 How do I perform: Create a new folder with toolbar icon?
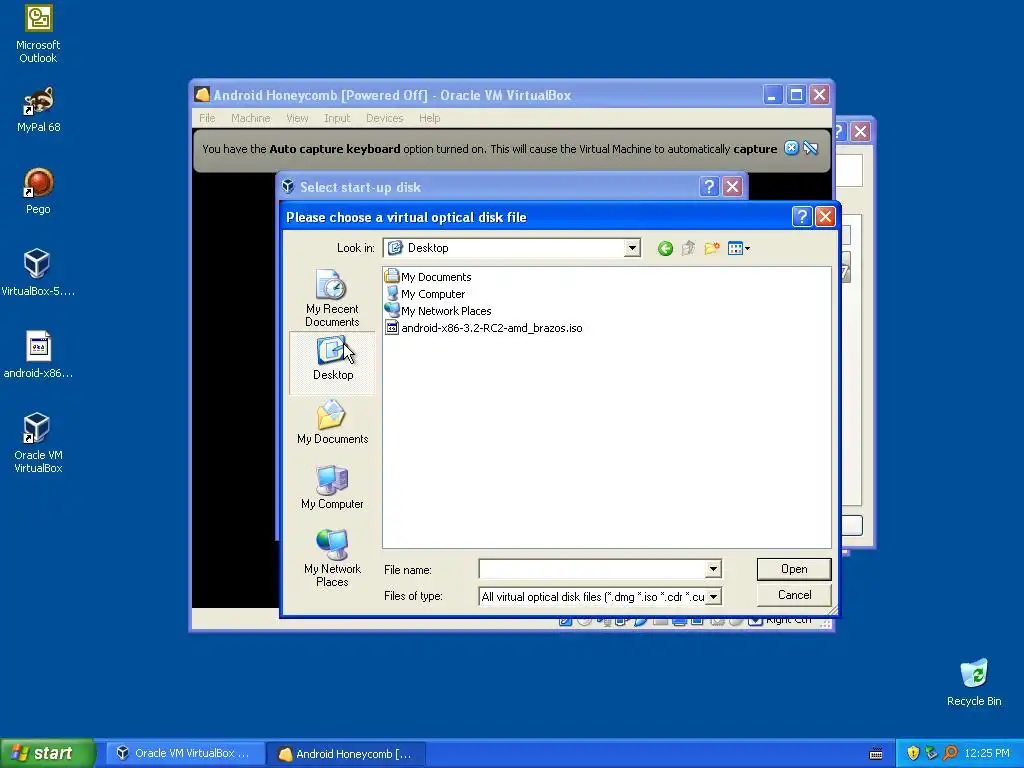712,248
